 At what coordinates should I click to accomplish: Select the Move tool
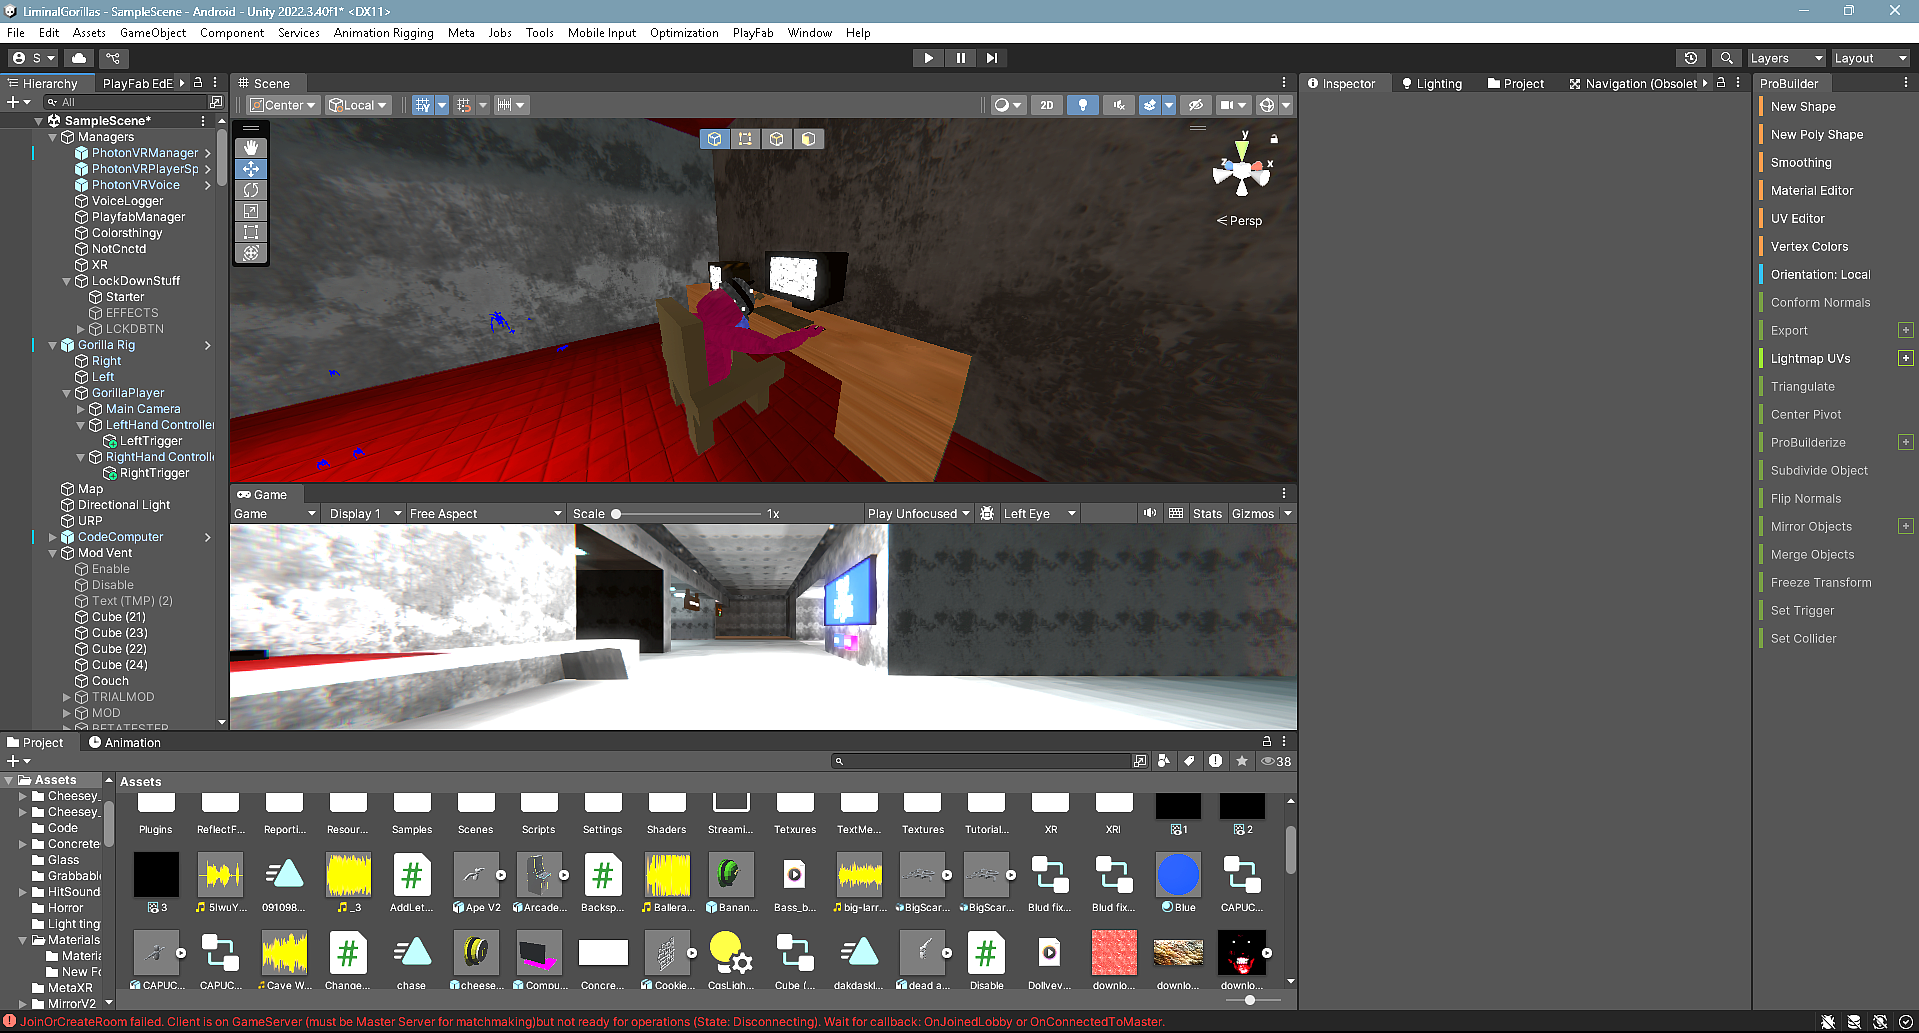[x=251, y=169]
